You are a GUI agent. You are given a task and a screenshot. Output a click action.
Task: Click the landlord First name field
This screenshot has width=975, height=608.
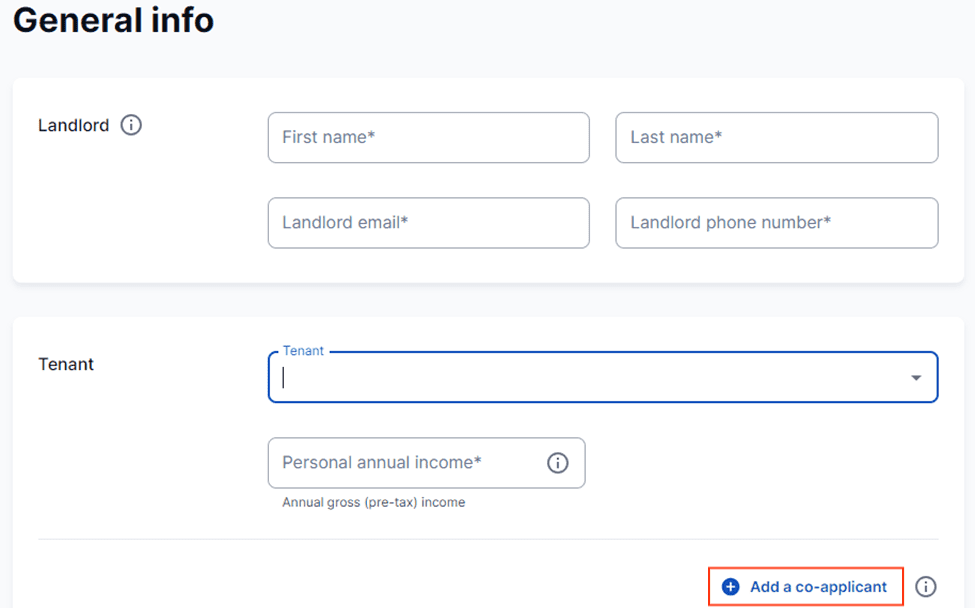(428, 137)
